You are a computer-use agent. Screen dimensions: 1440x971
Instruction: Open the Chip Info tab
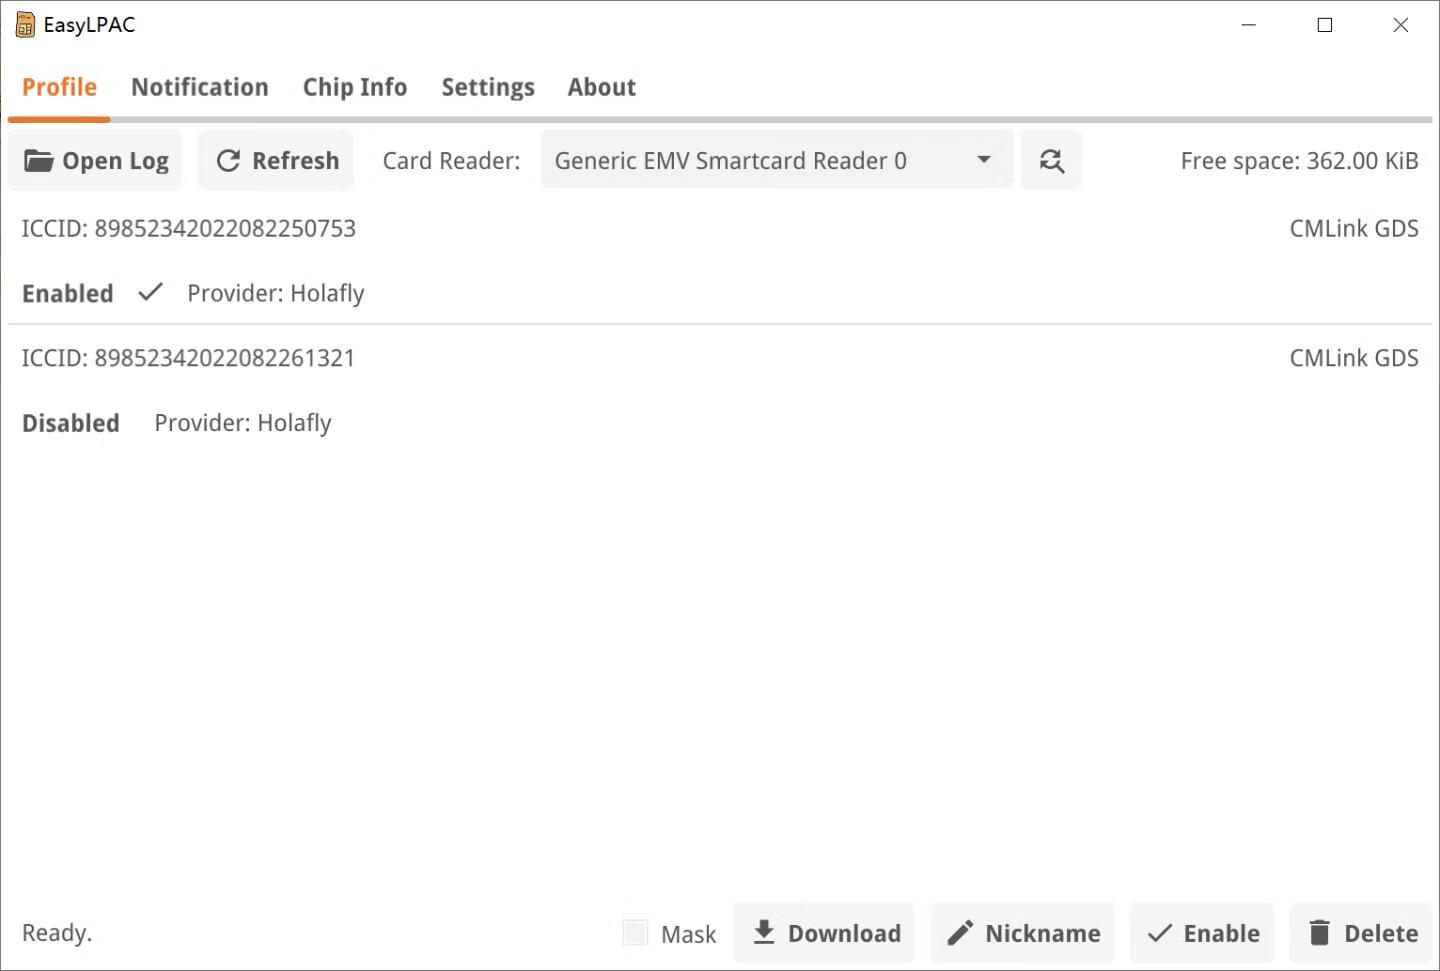(355, 88)
